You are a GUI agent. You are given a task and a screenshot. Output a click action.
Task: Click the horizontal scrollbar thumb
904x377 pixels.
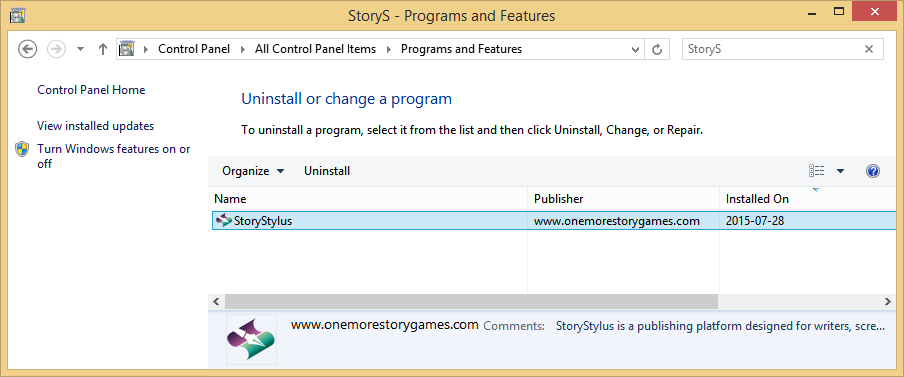[471, 301]
